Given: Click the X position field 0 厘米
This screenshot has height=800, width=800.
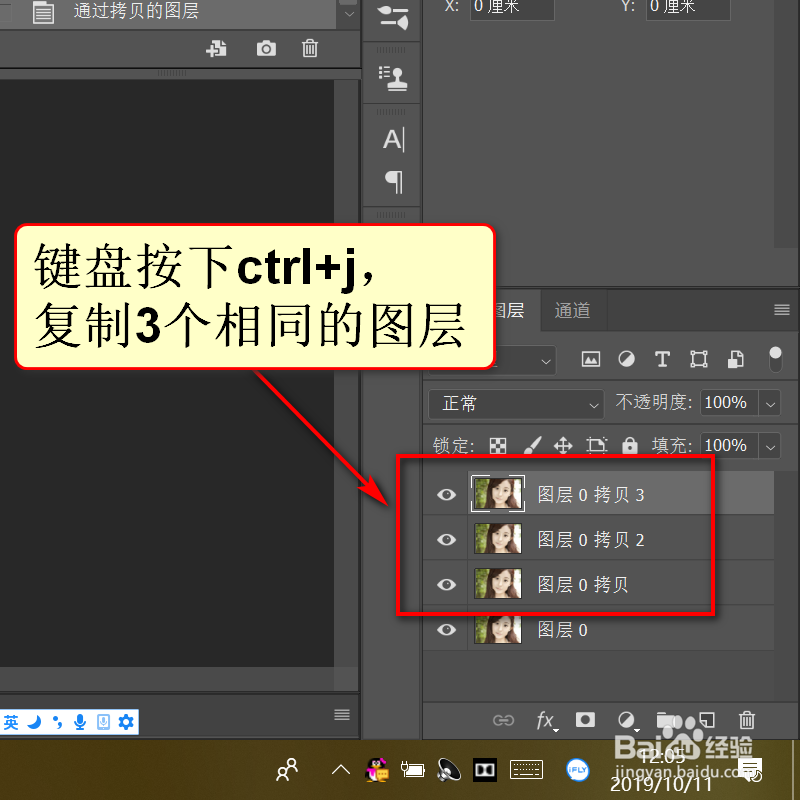Looking at the screenshot, I should coord(512,7).
